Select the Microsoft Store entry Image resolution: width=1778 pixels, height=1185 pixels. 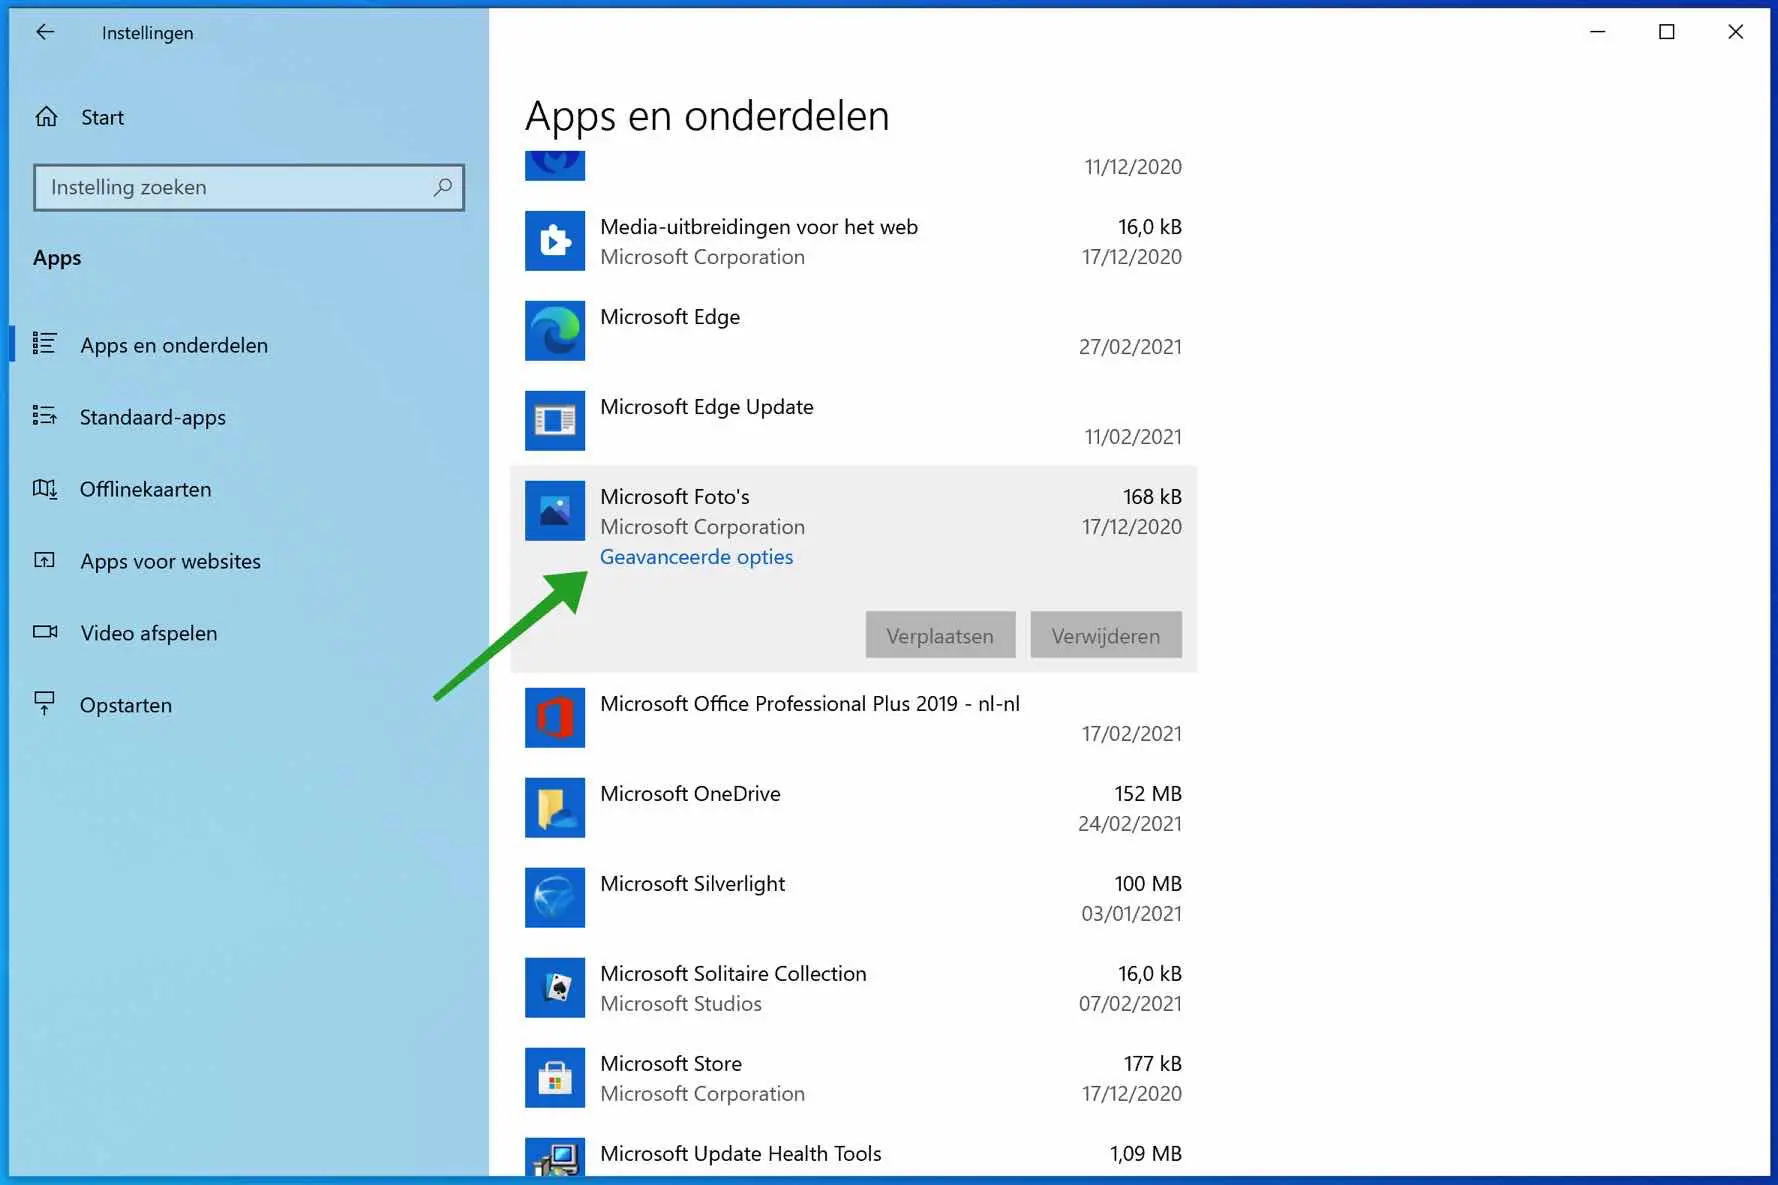pos(853,1078)
